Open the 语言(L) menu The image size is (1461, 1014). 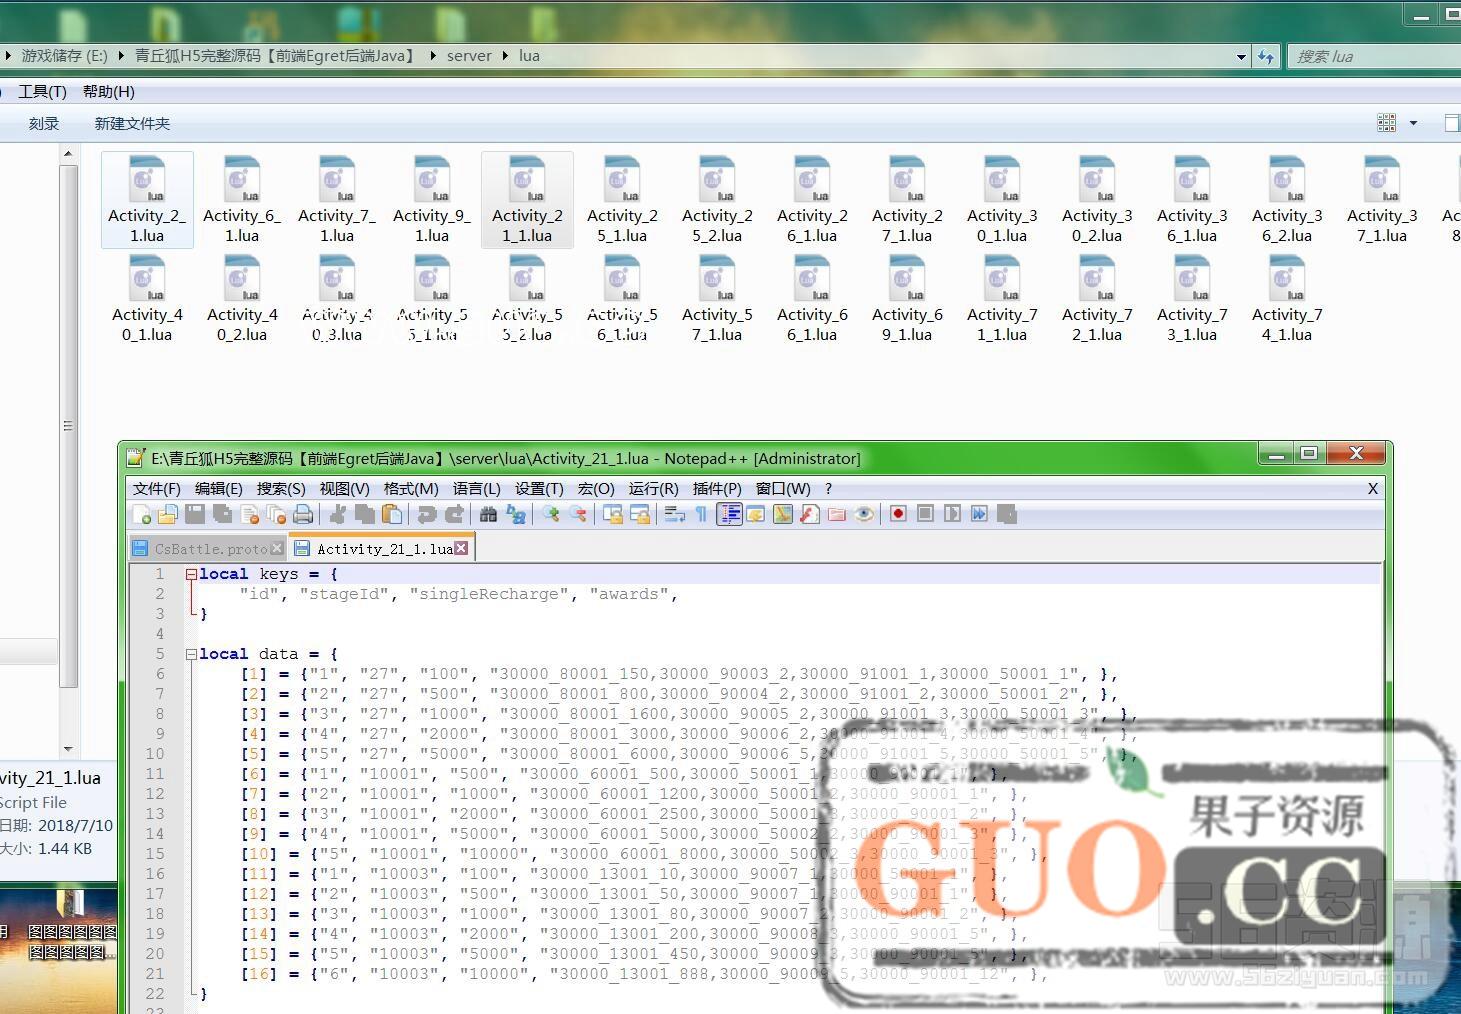(x=476, y=488)
